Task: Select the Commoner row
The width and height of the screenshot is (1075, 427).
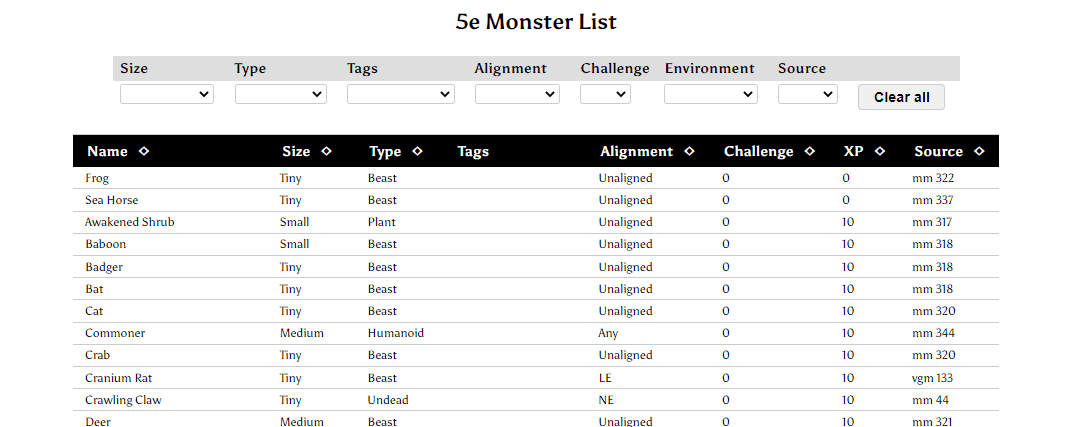Action: [x=536, y=333]
